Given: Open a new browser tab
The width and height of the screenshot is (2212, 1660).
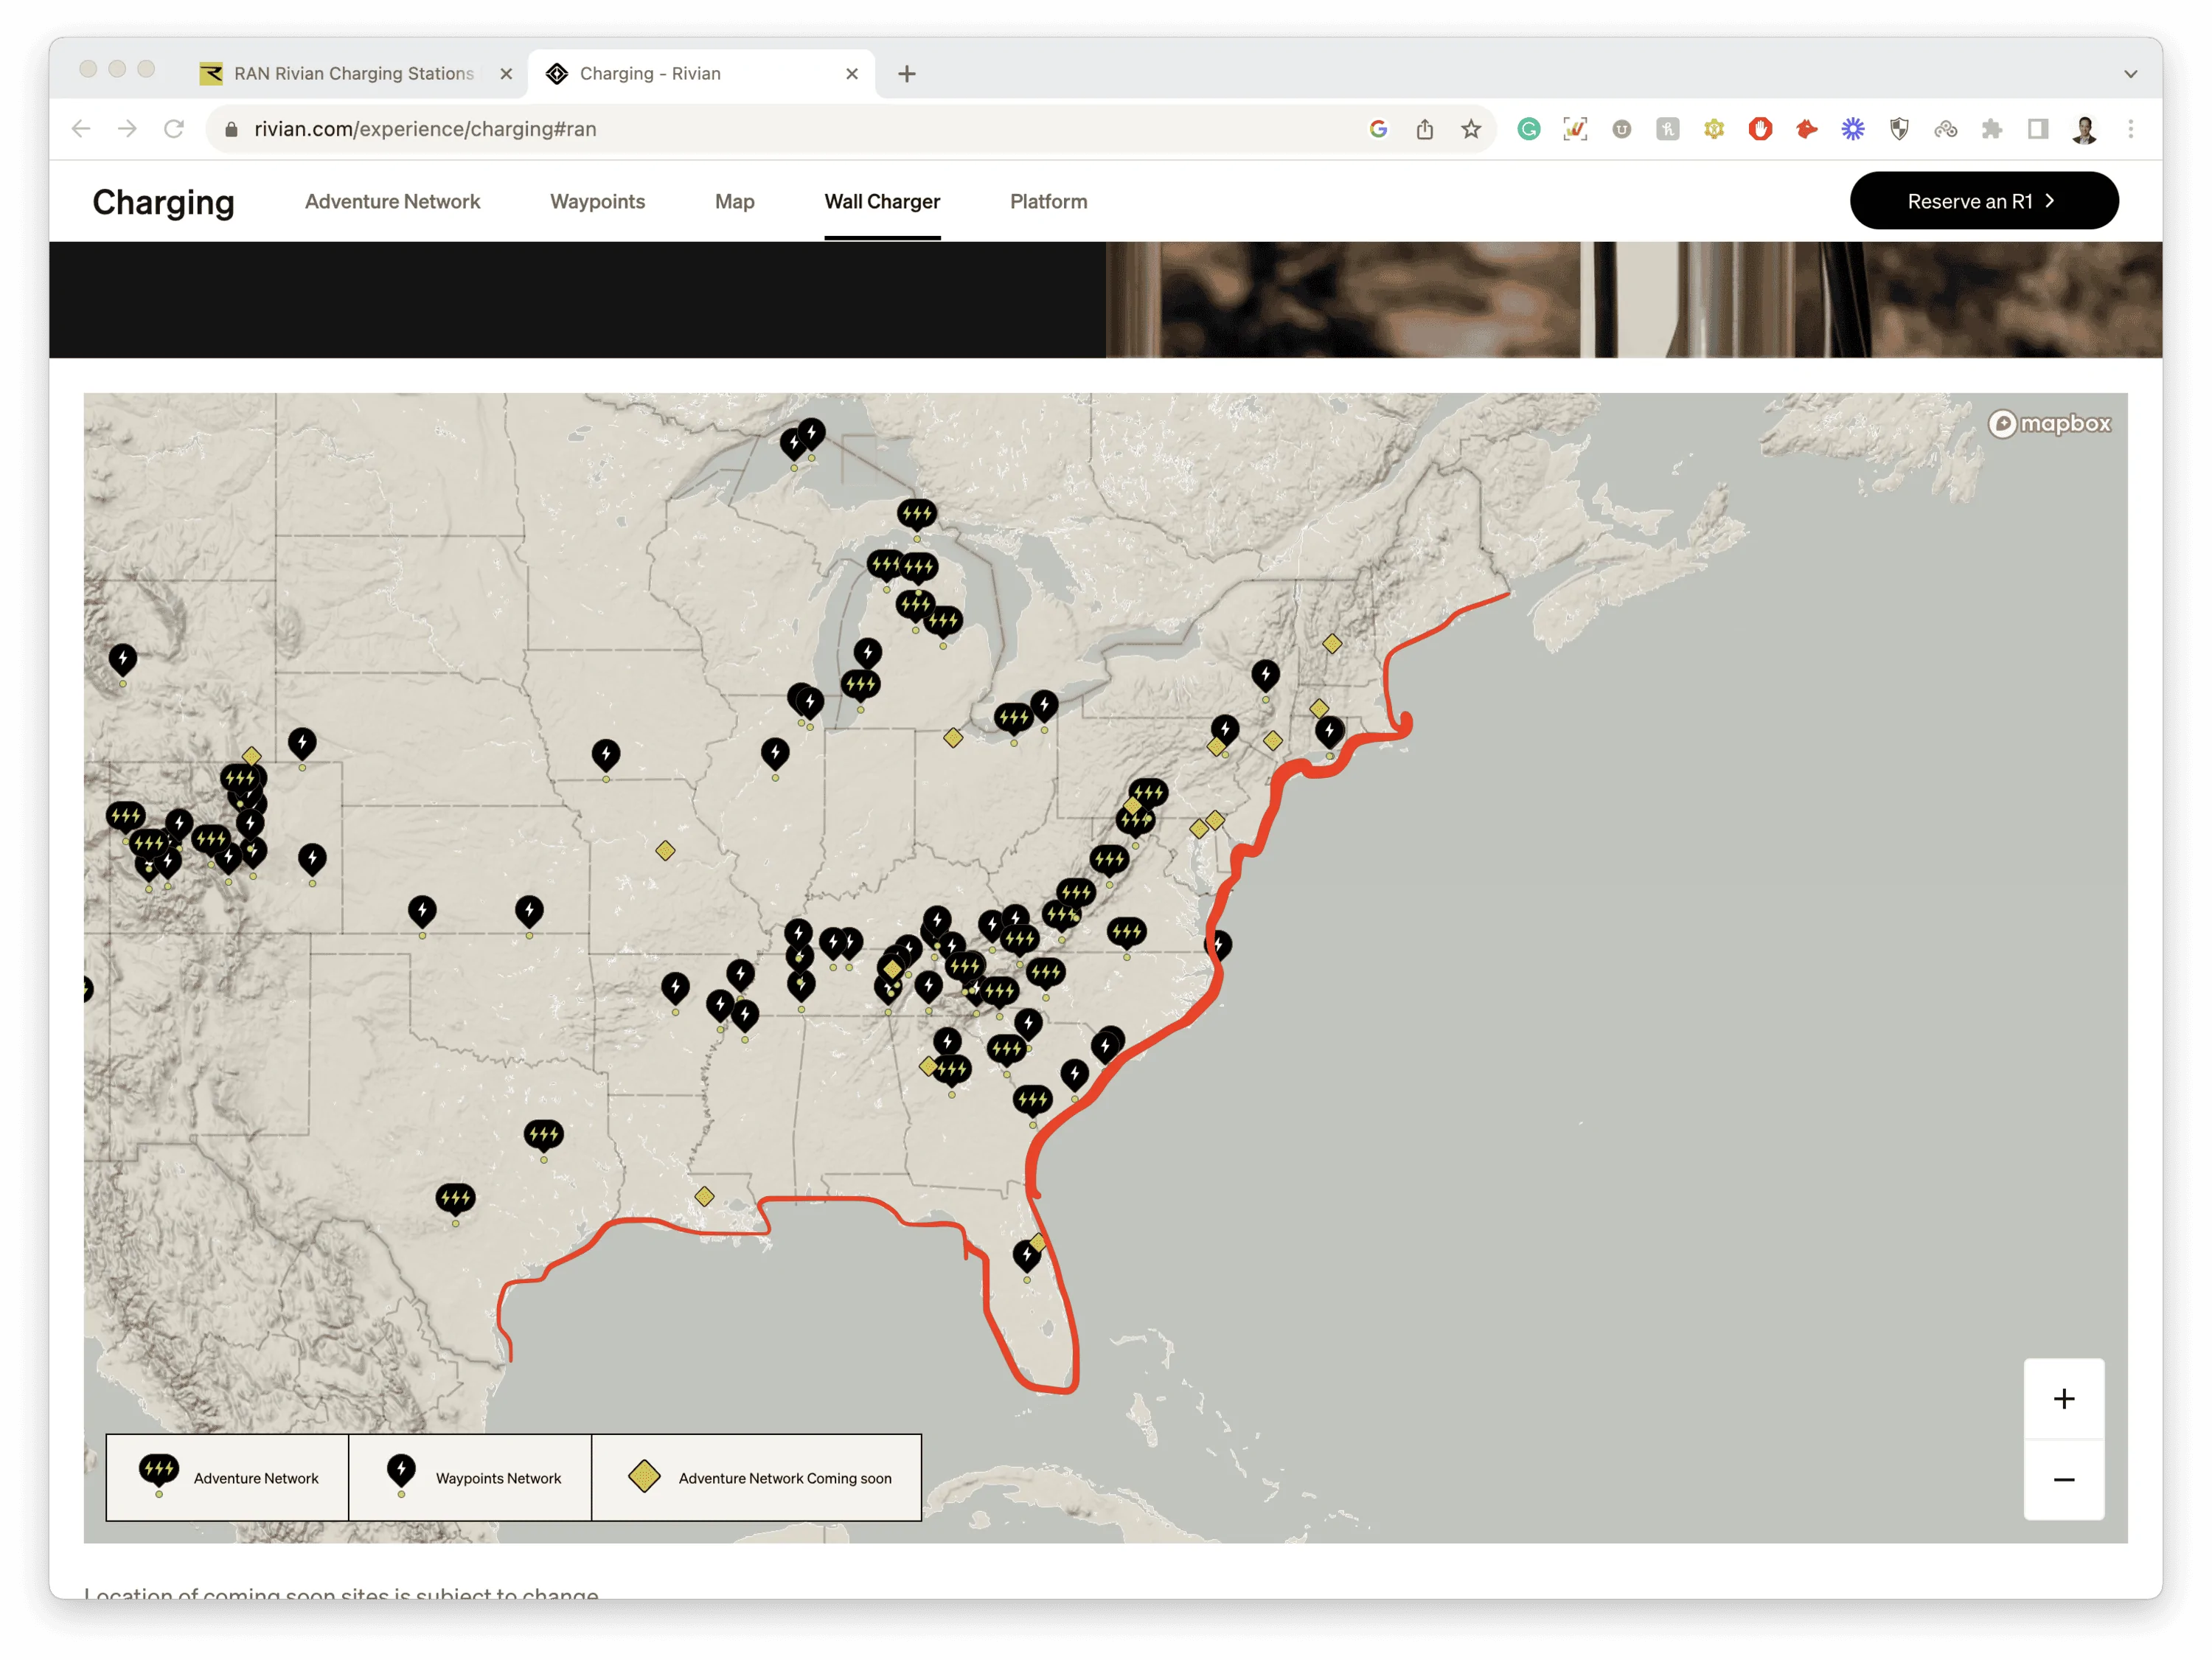Looking at the screenshot, I should click(907, 74).
